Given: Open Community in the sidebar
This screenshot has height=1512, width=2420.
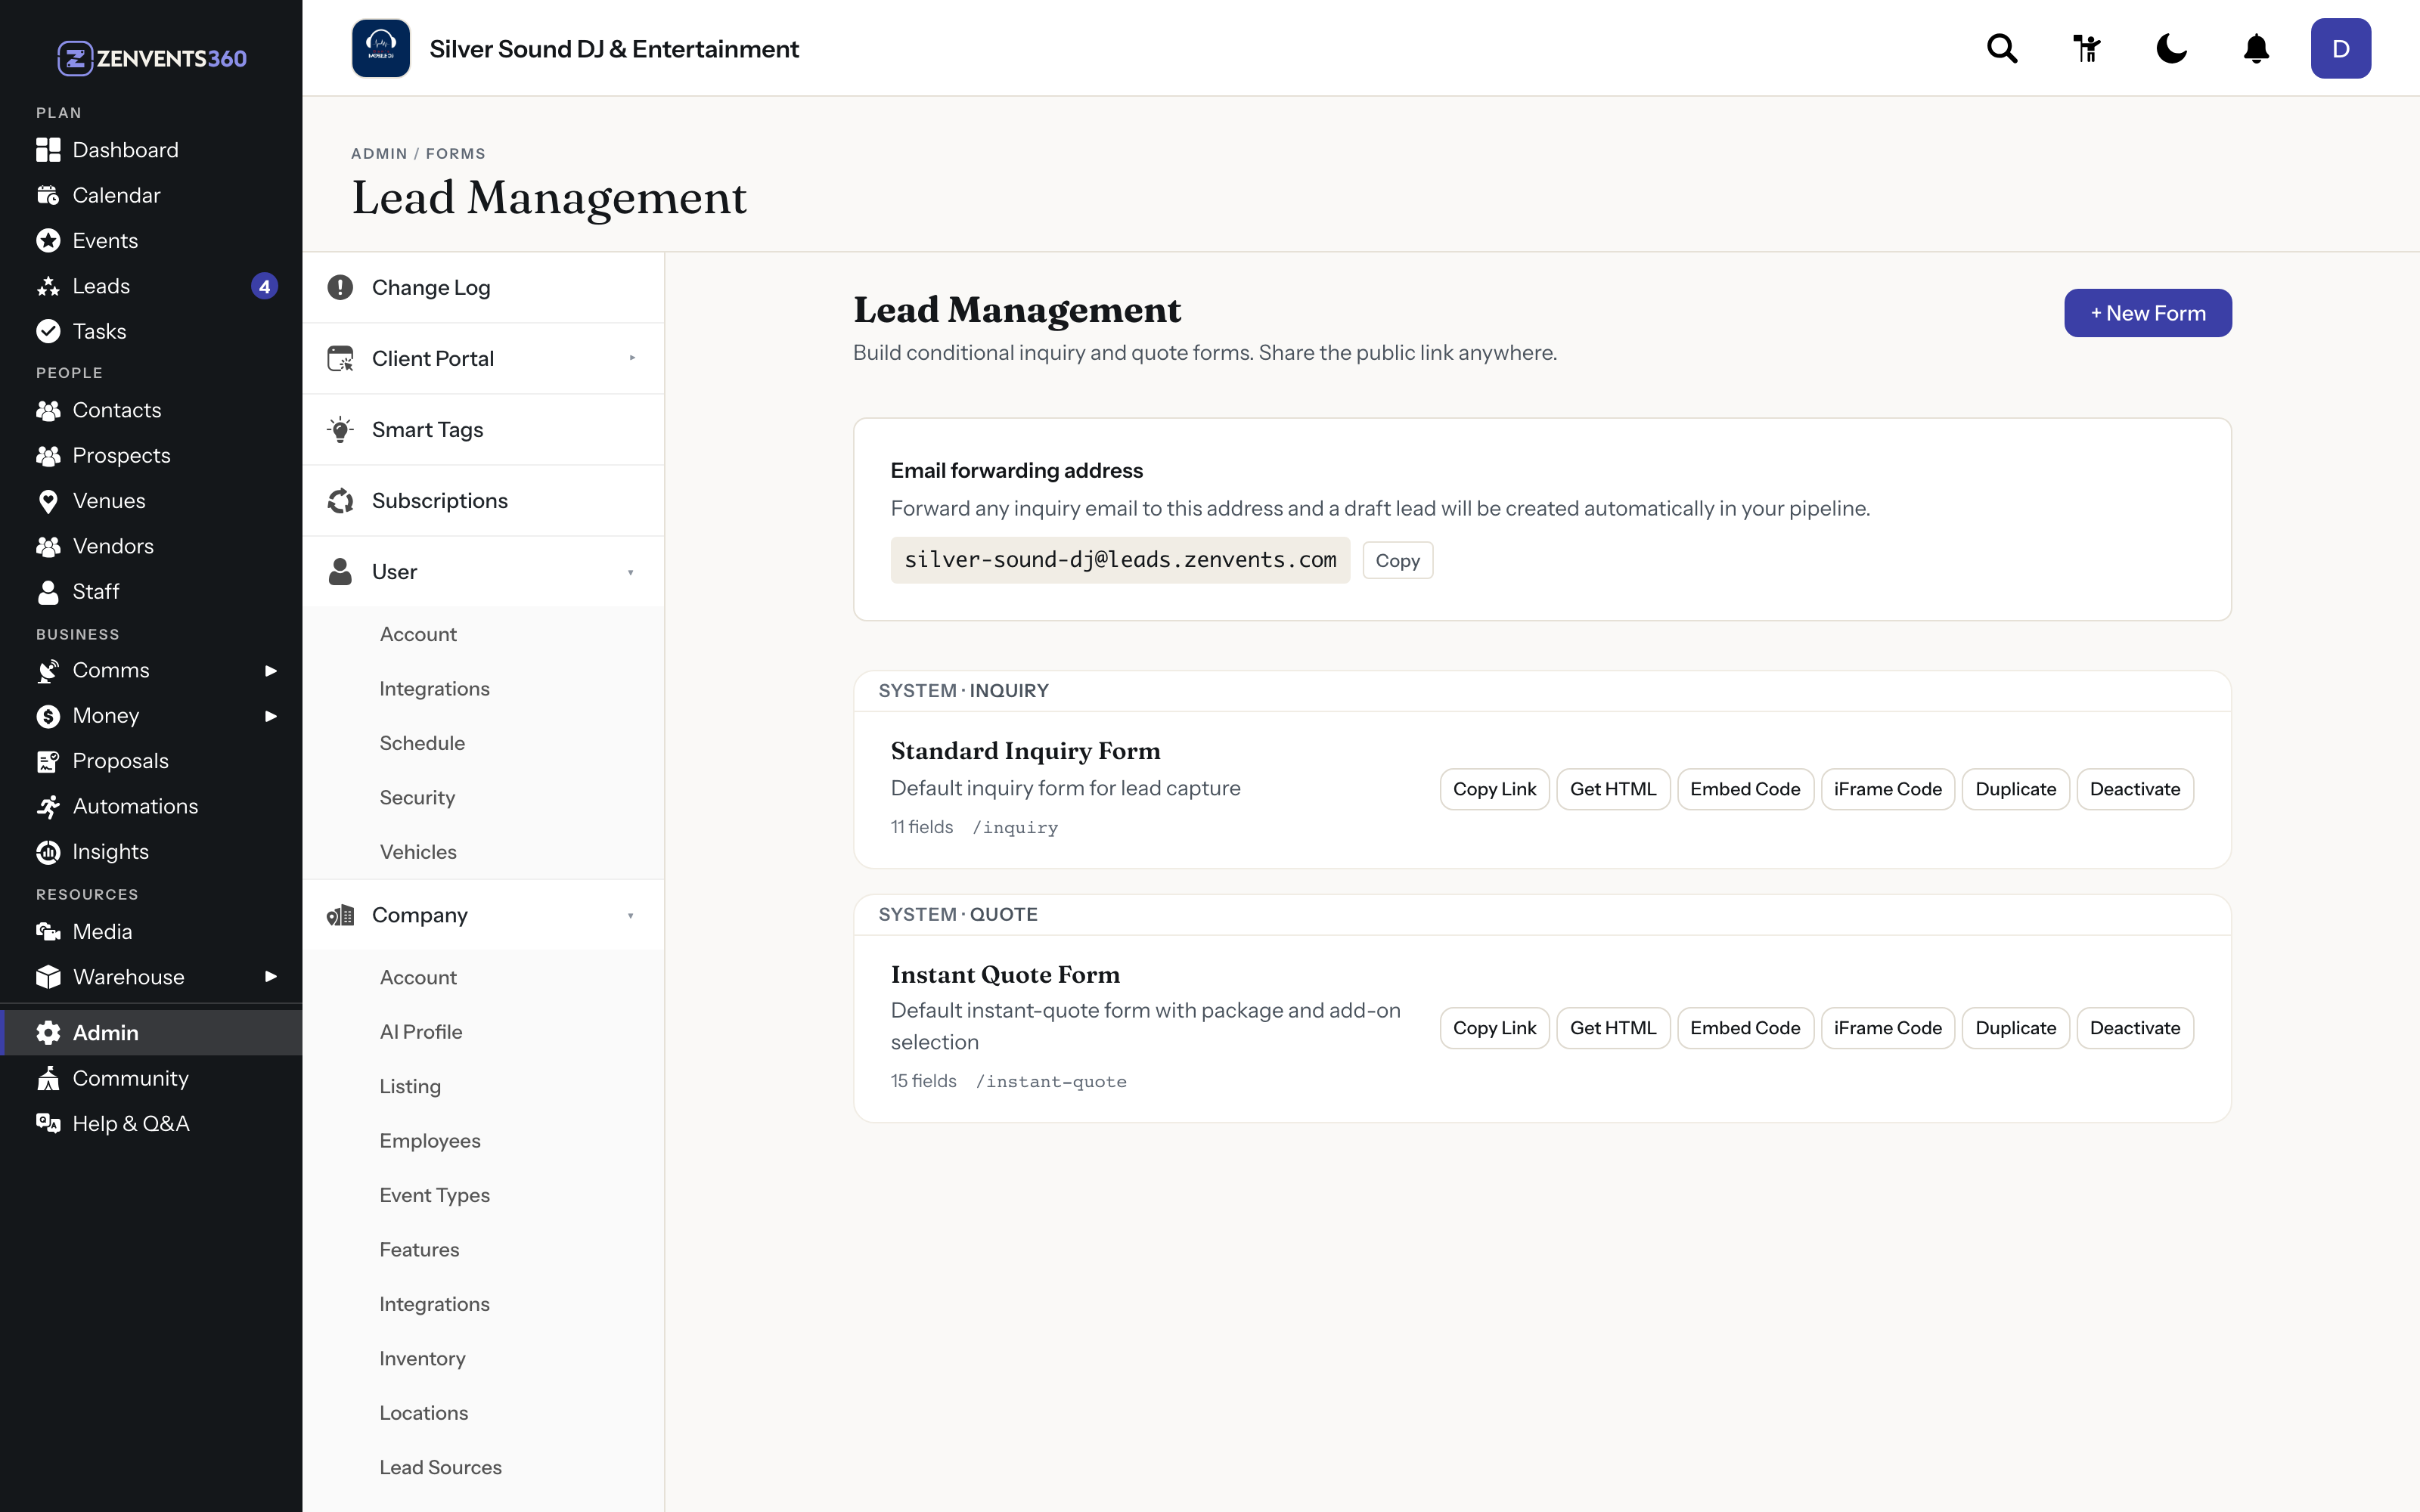Looking at the screenshot, I should point(151,1078).
